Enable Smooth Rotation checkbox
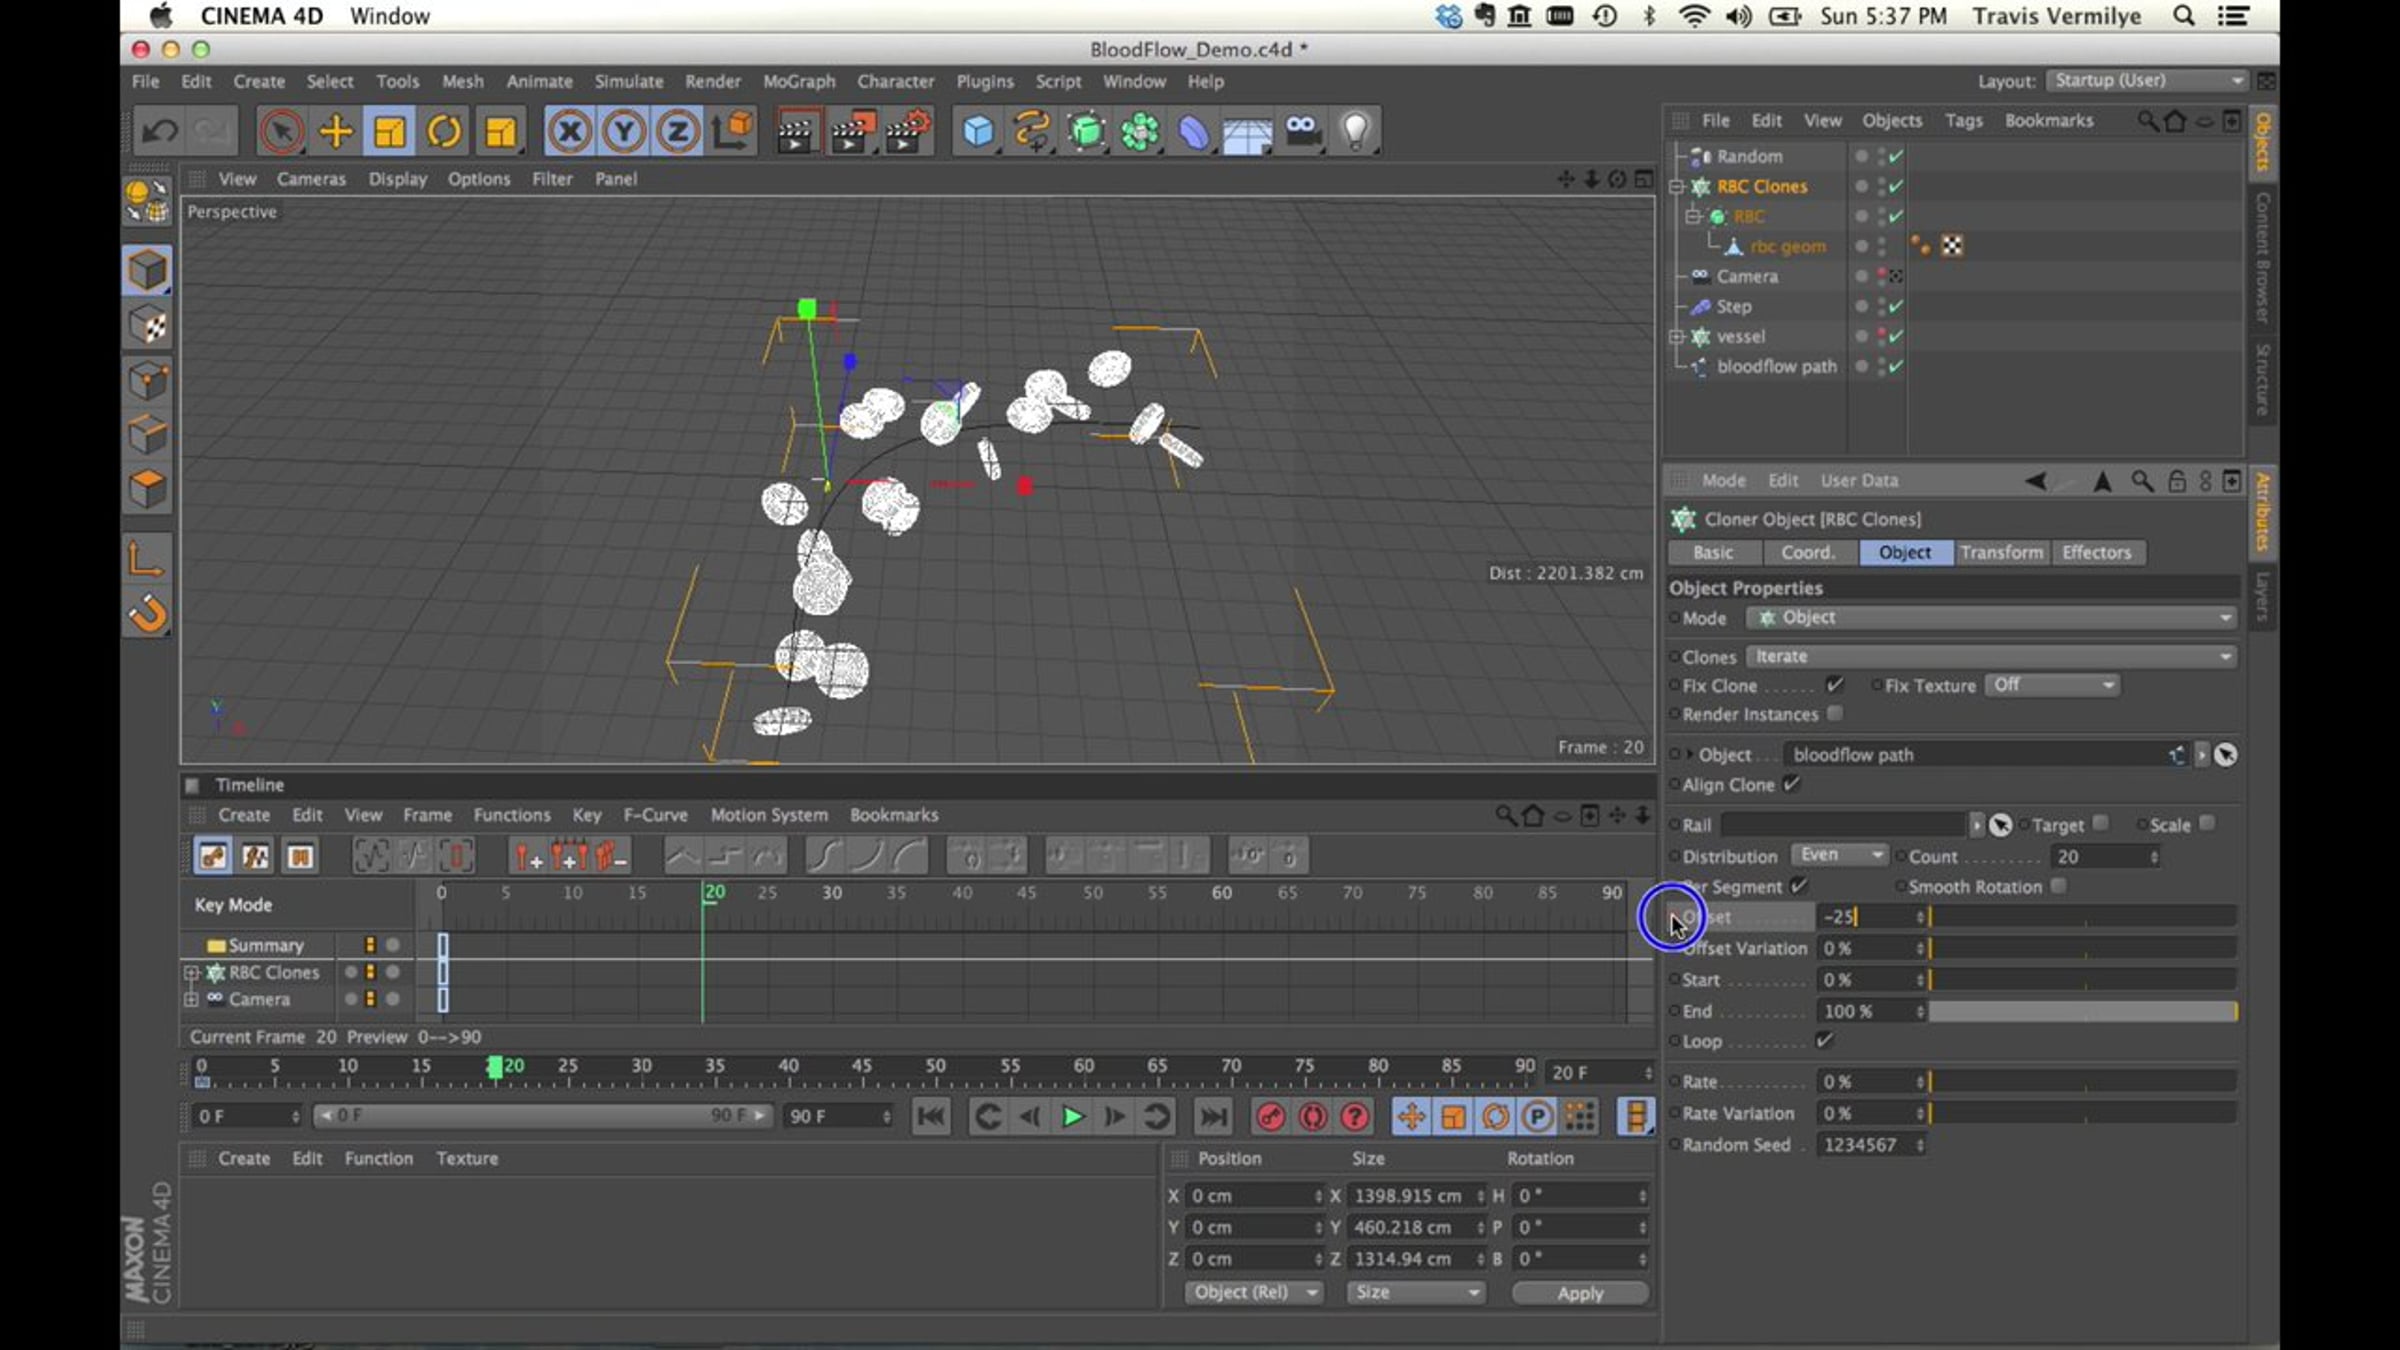 (x=2058, y=886)
